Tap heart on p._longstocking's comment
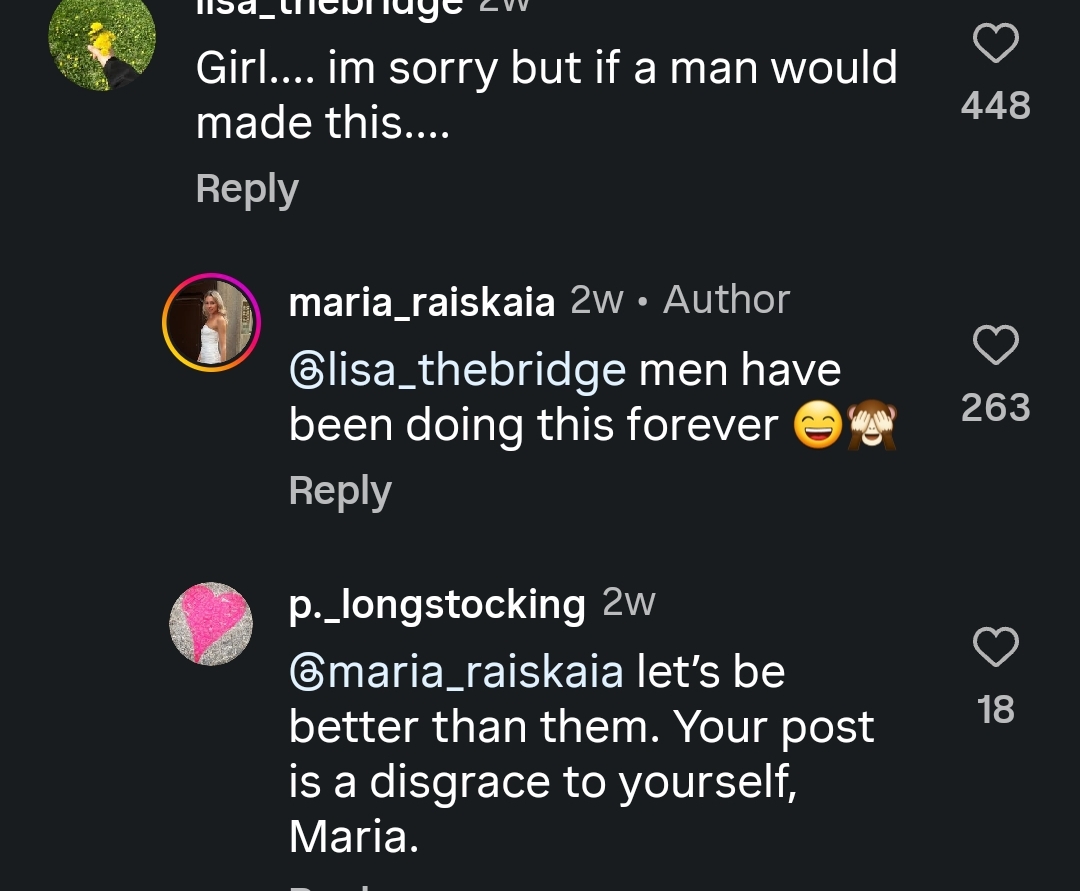1080x891 pixels. pyautogui.click(x=995, y=648)
